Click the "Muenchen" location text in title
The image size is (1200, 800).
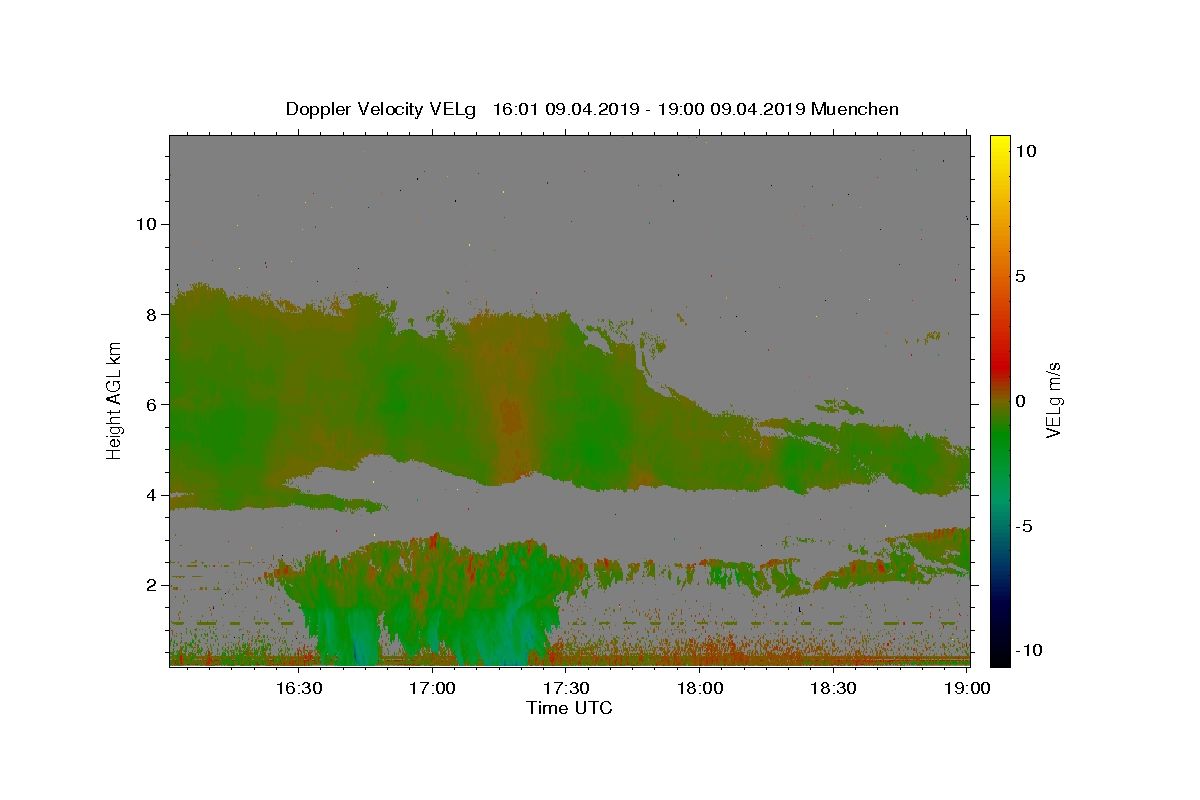click(x=855, y=109)
